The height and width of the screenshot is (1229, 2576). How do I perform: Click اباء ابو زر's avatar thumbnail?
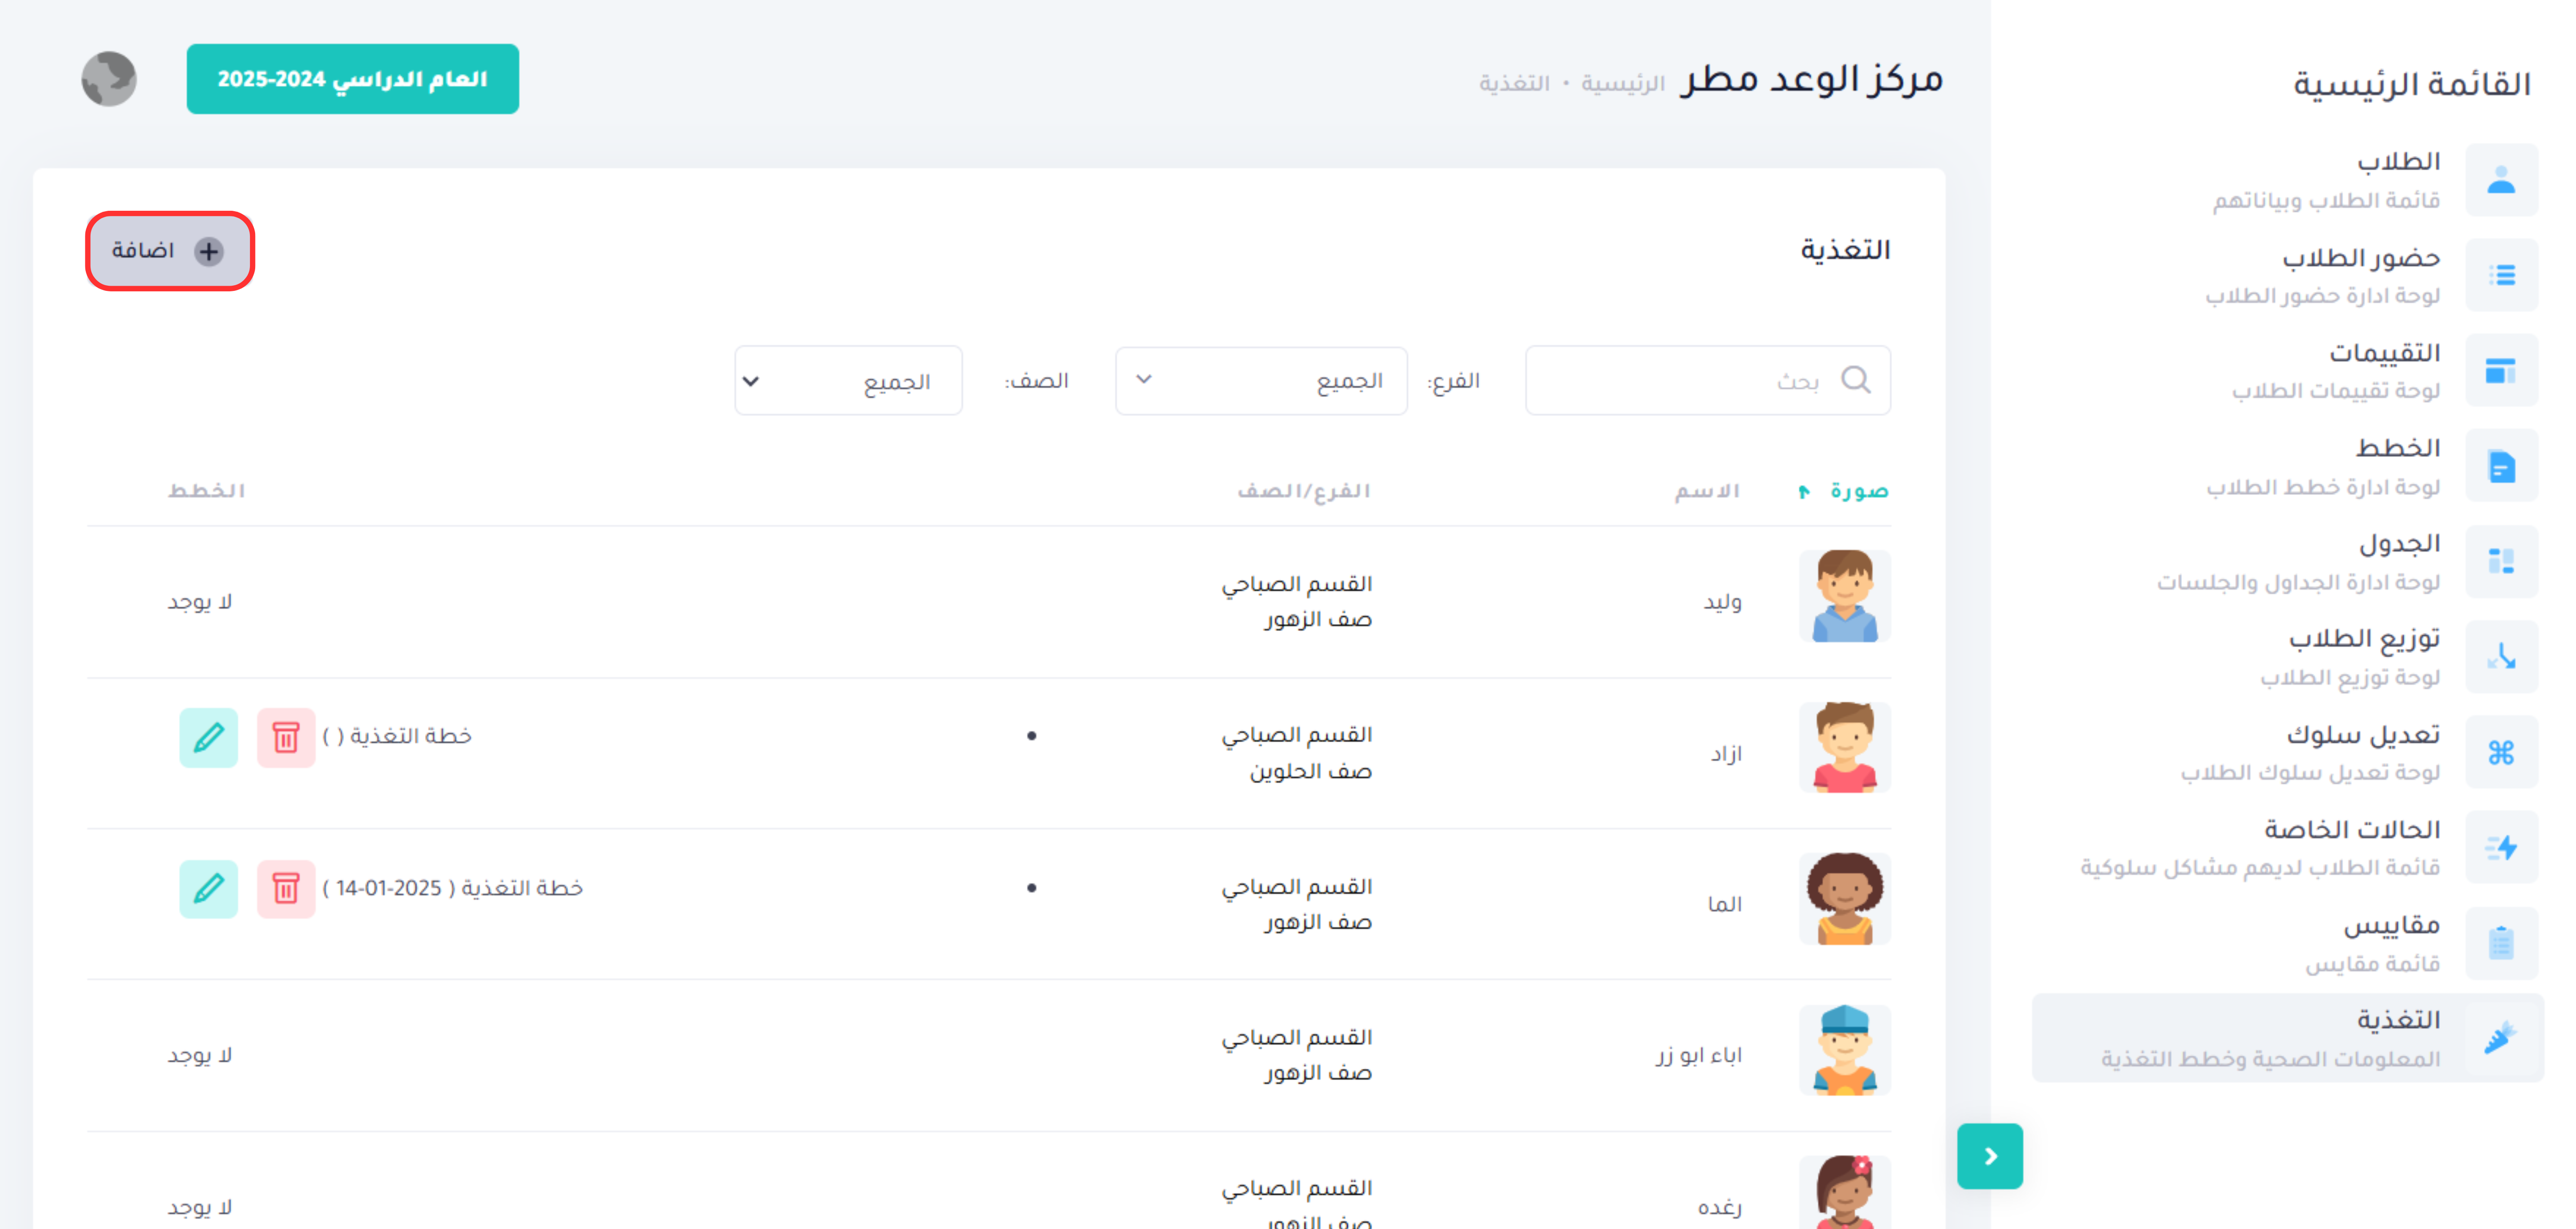1844,1050
